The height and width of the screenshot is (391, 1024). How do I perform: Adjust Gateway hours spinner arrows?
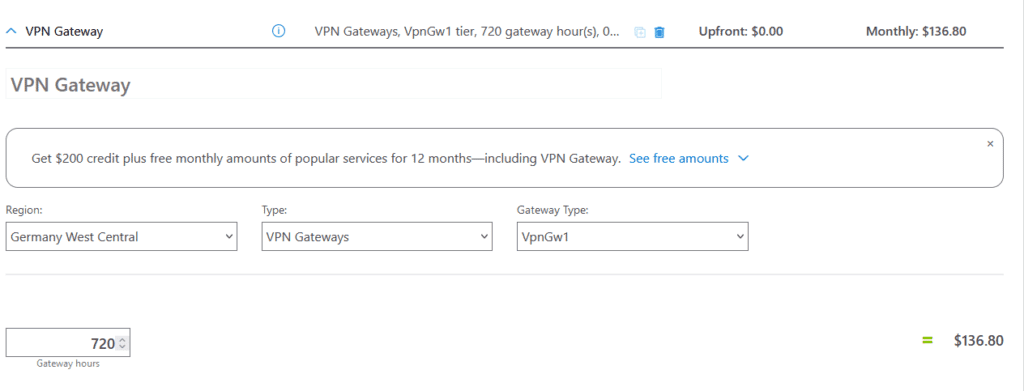coord(122,343)
